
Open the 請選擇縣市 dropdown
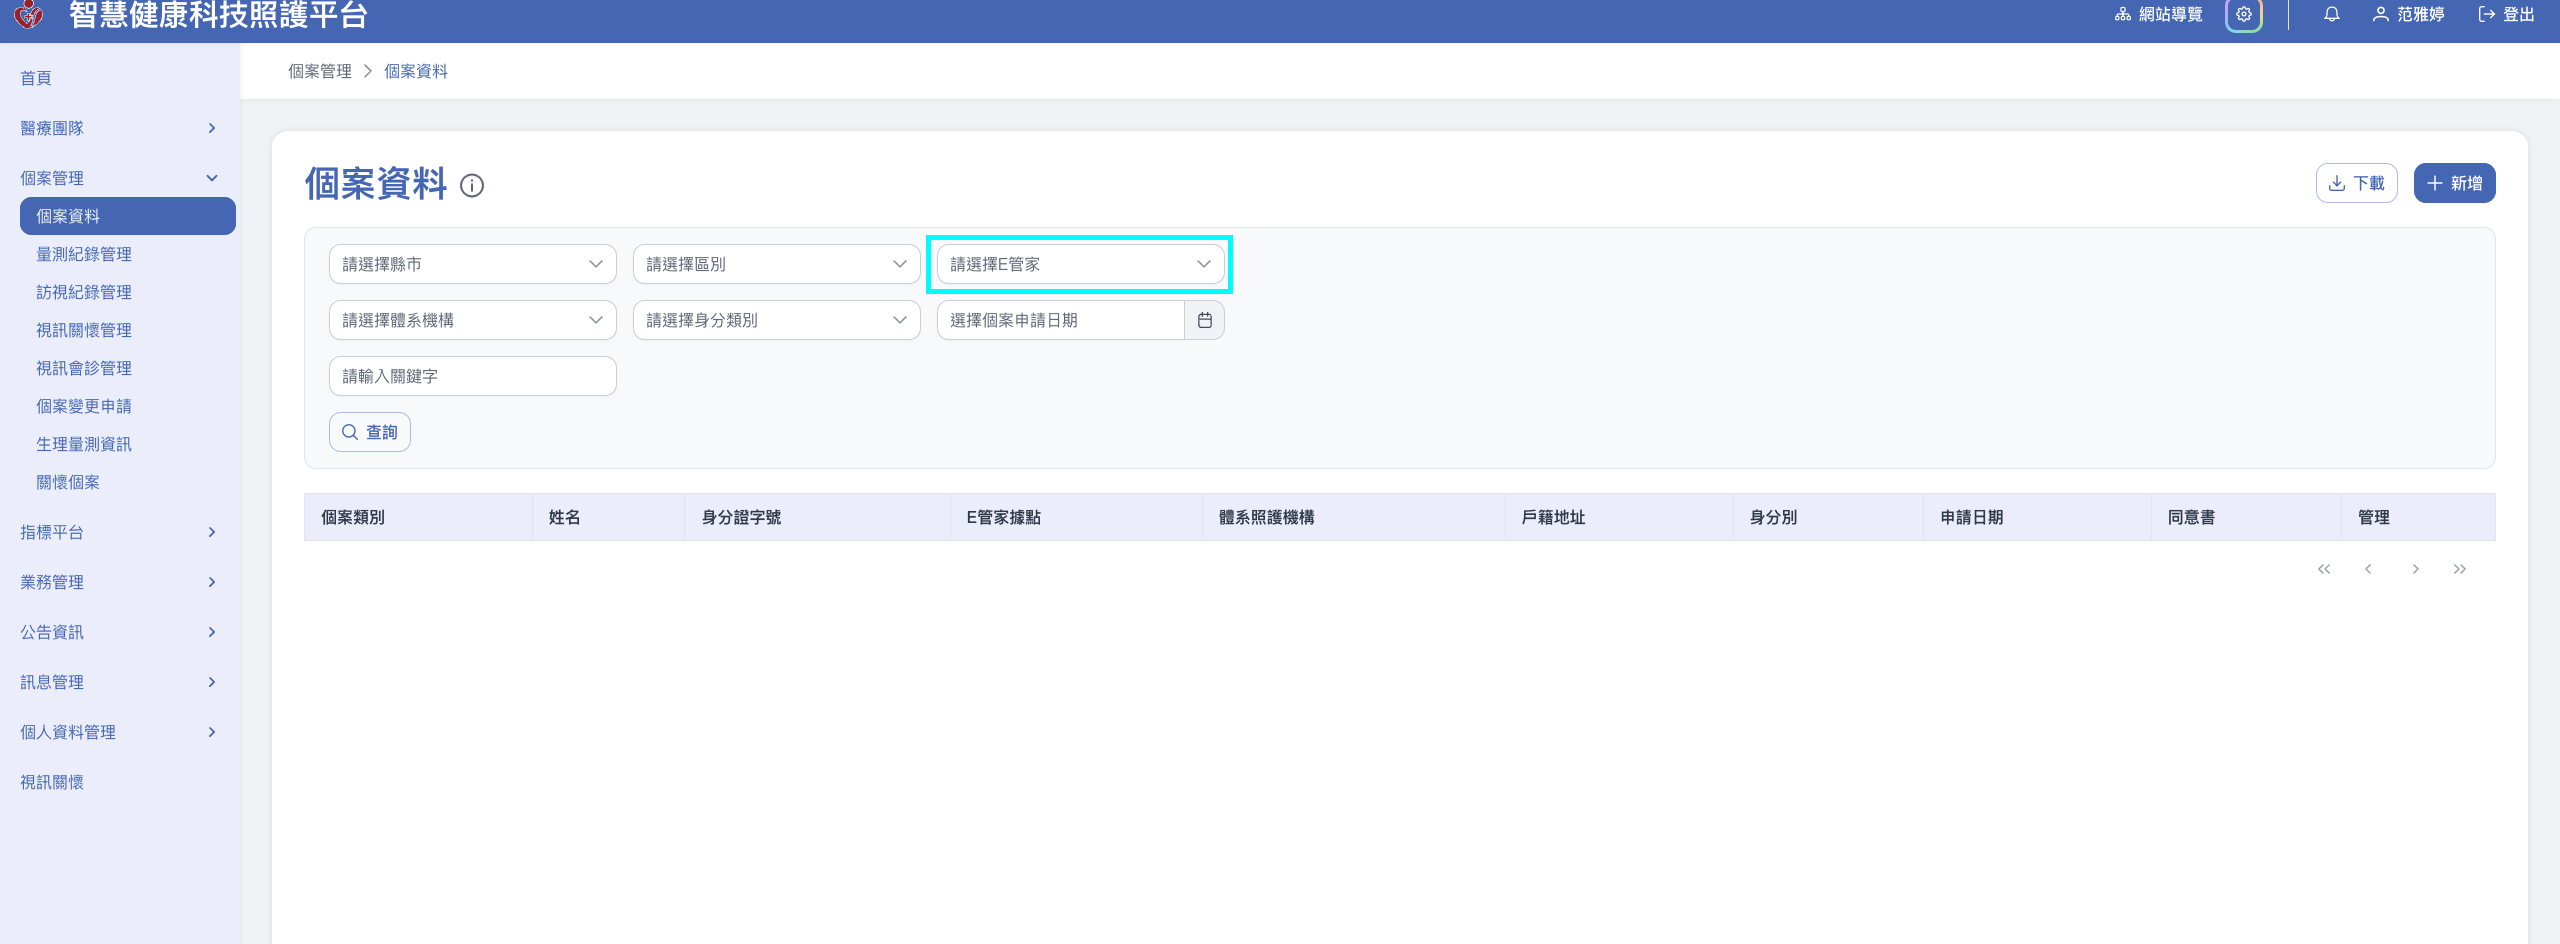472,264
